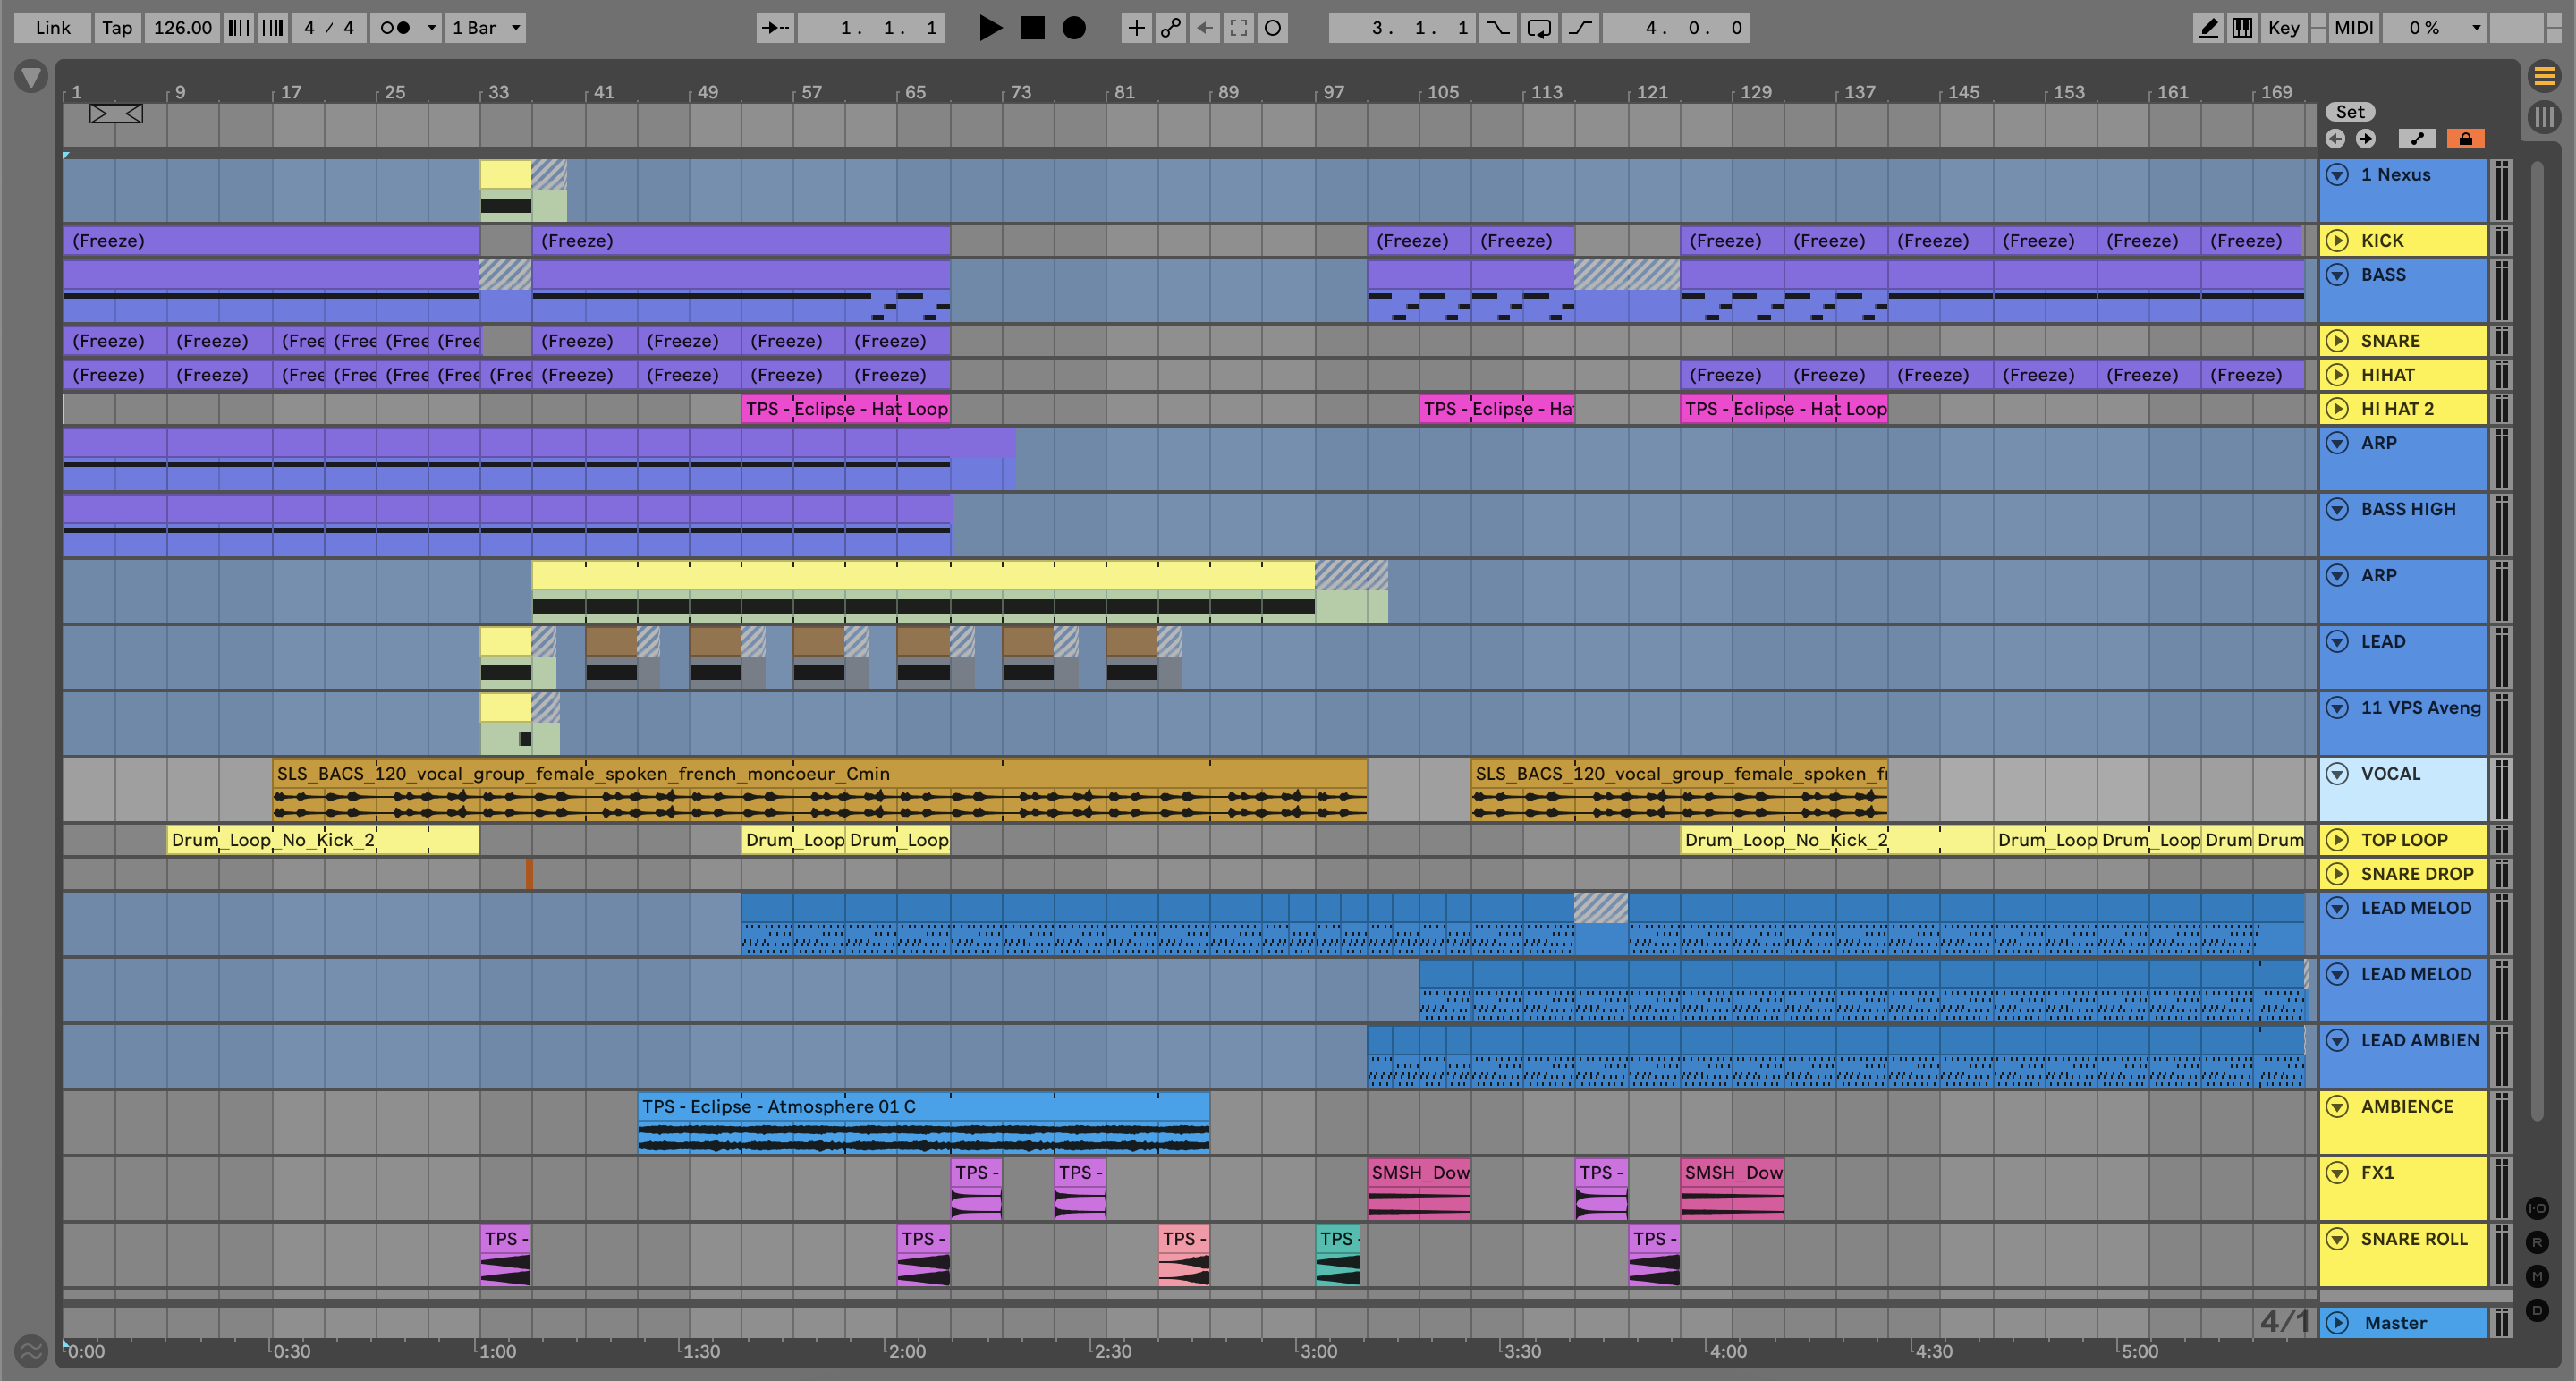Image resolution: width=2576 pixels, height=1381 pixels.
Task: Click the Stop transport button
Action: click(x=1032, y=28)
